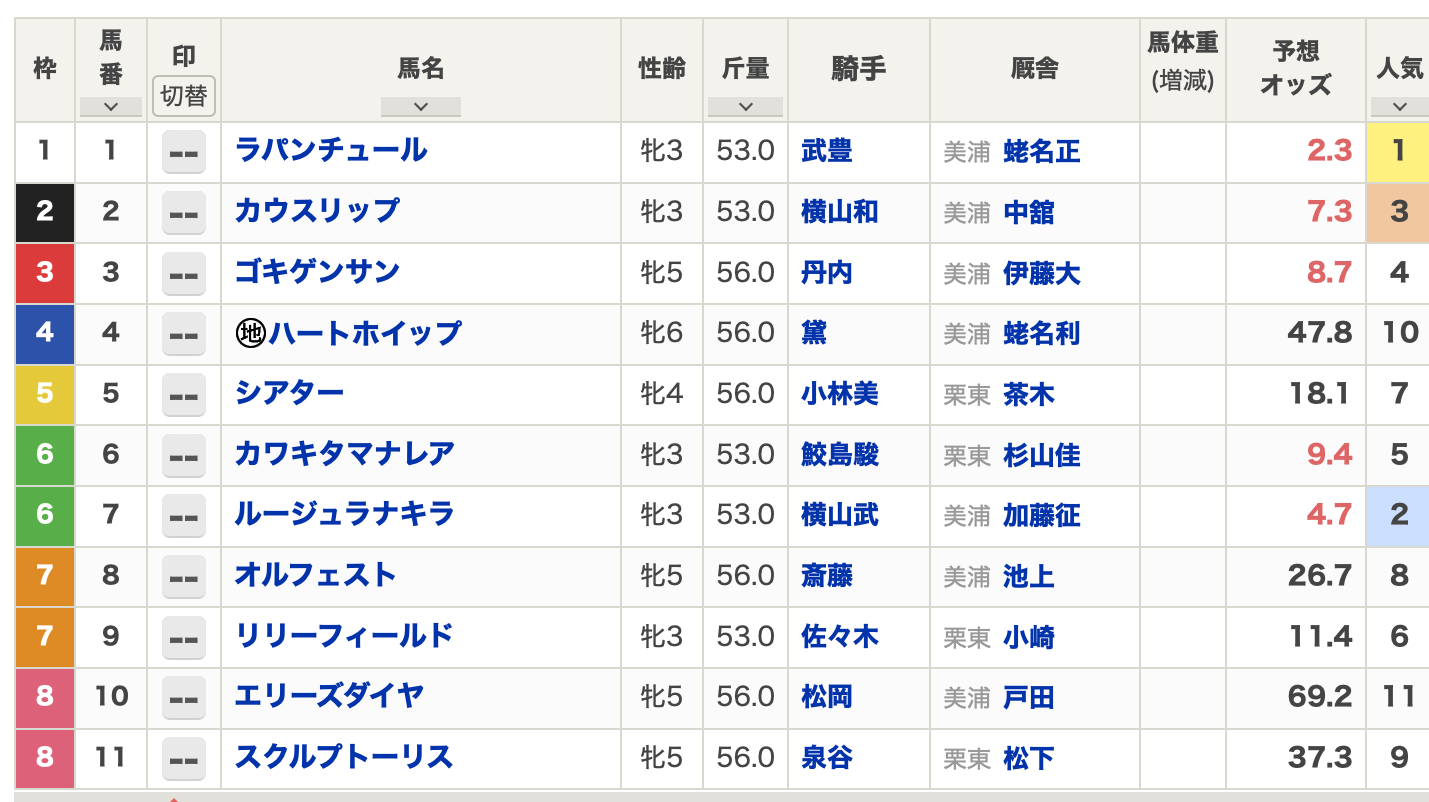The height and width of the screenshot is (802, 1429).
Task: Click the mark button for ラパンチュール
Action: (184, 152)
